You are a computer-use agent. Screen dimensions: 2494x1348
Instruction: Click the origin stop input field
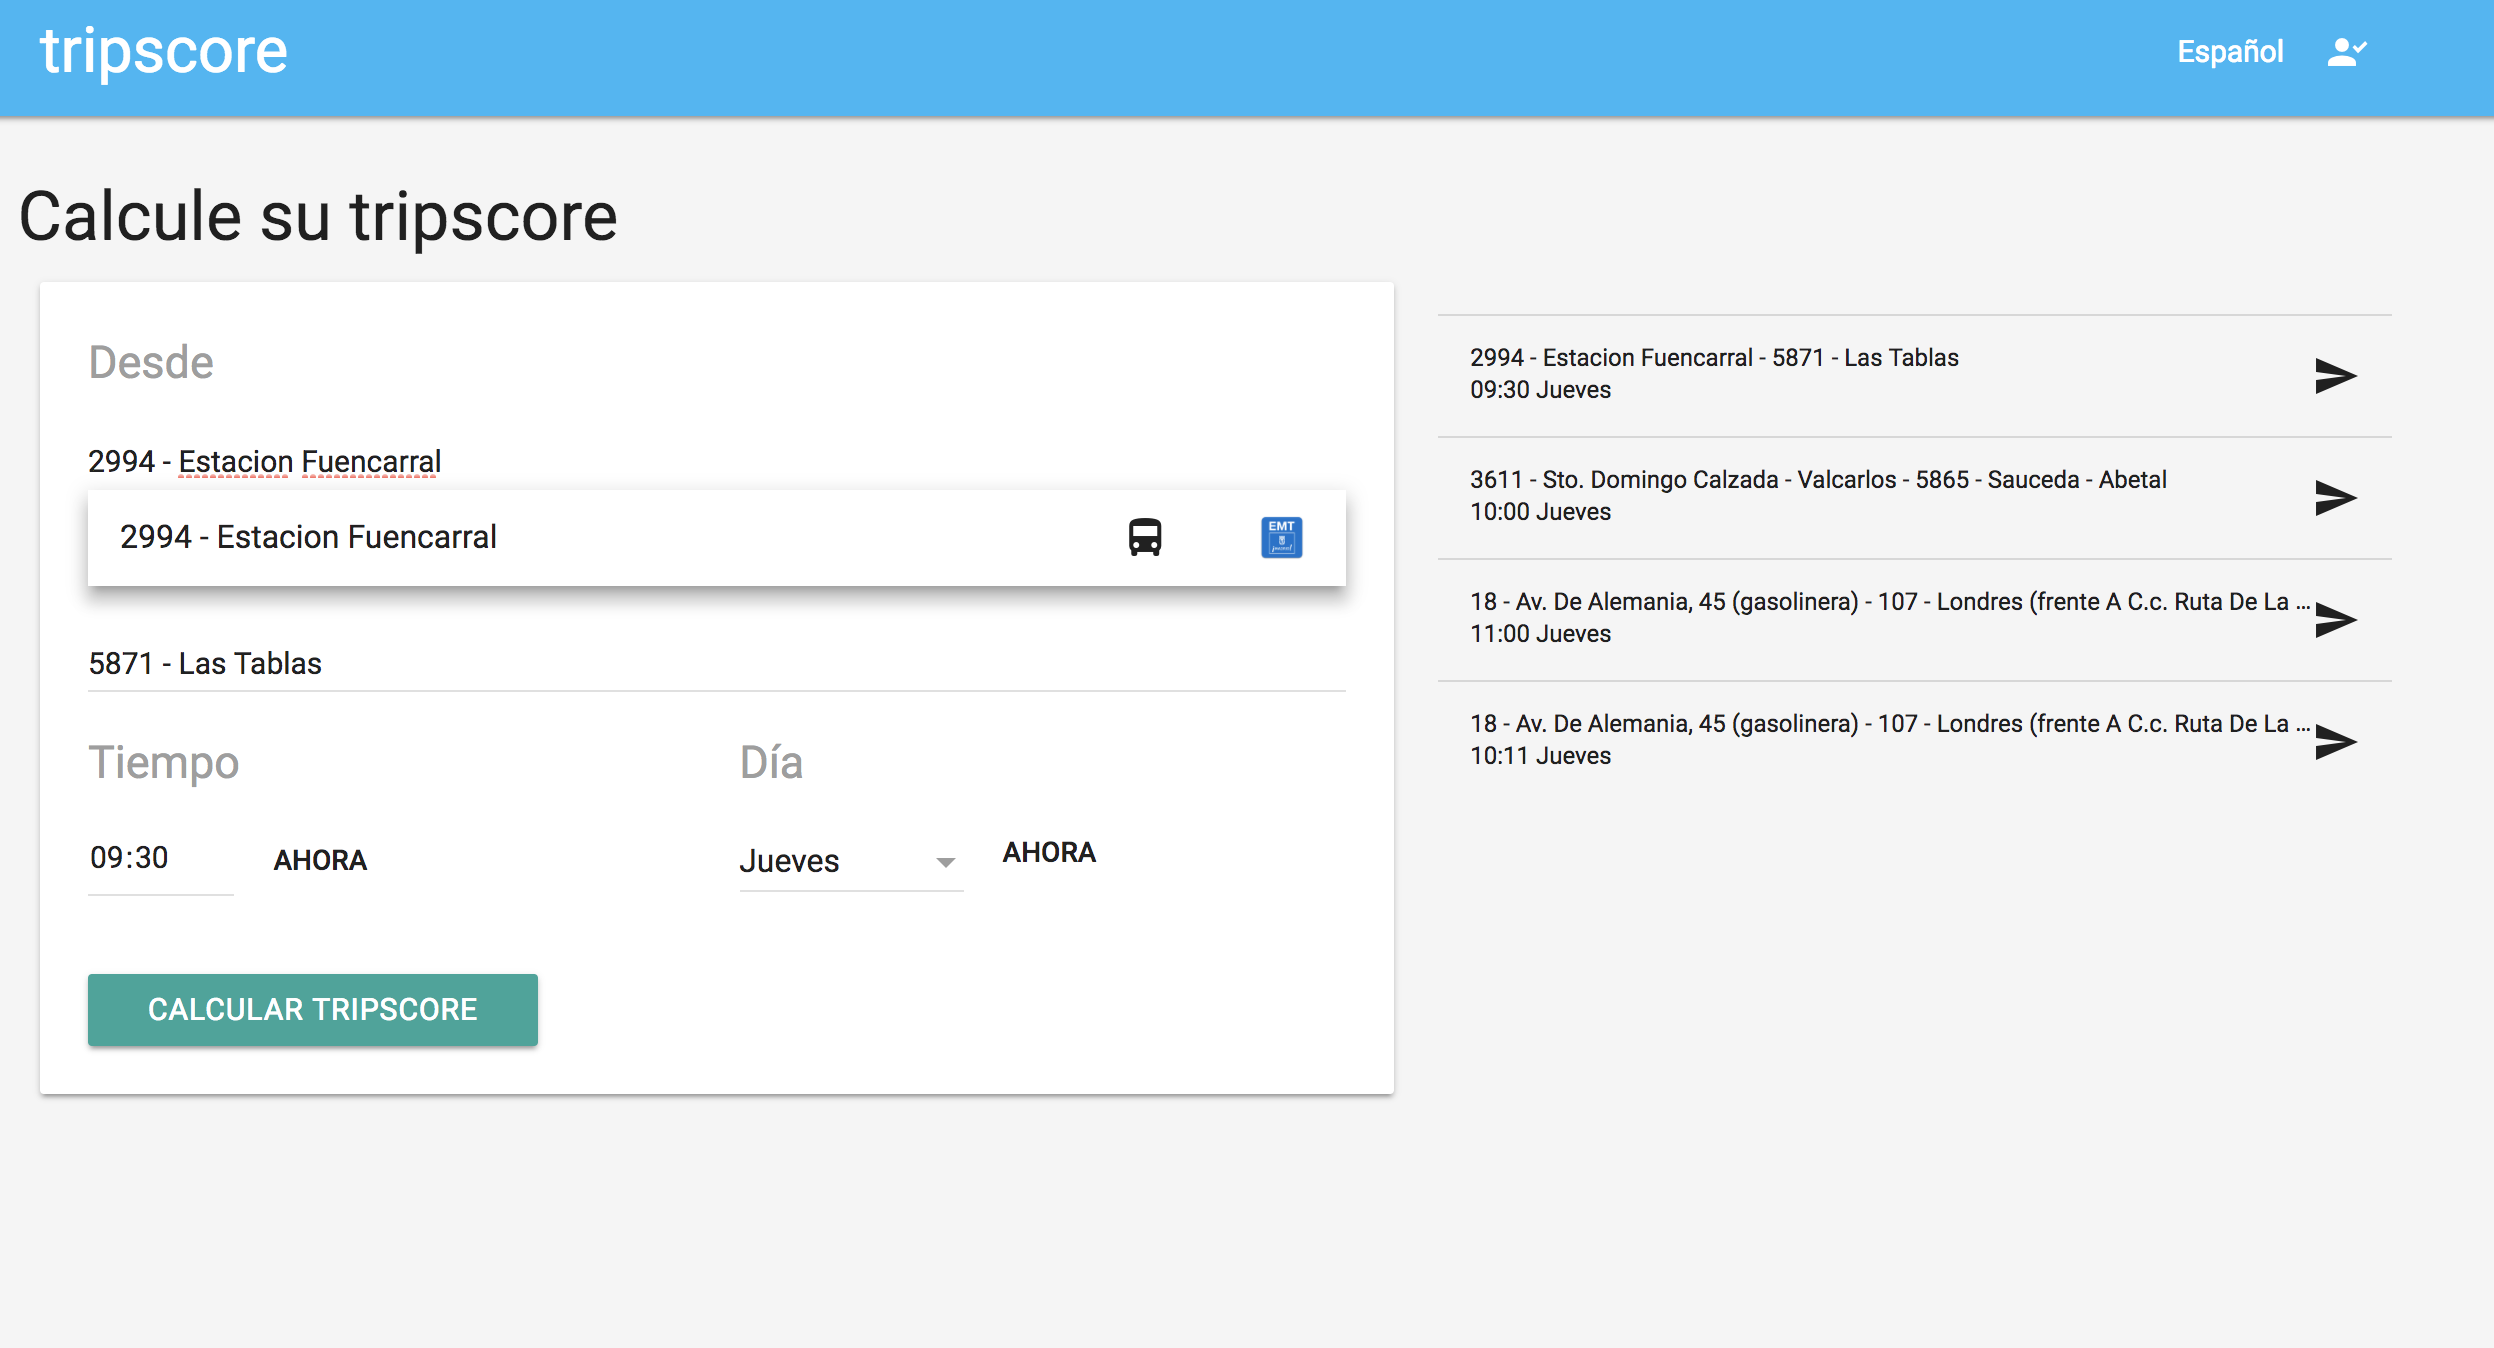[716, 461]
